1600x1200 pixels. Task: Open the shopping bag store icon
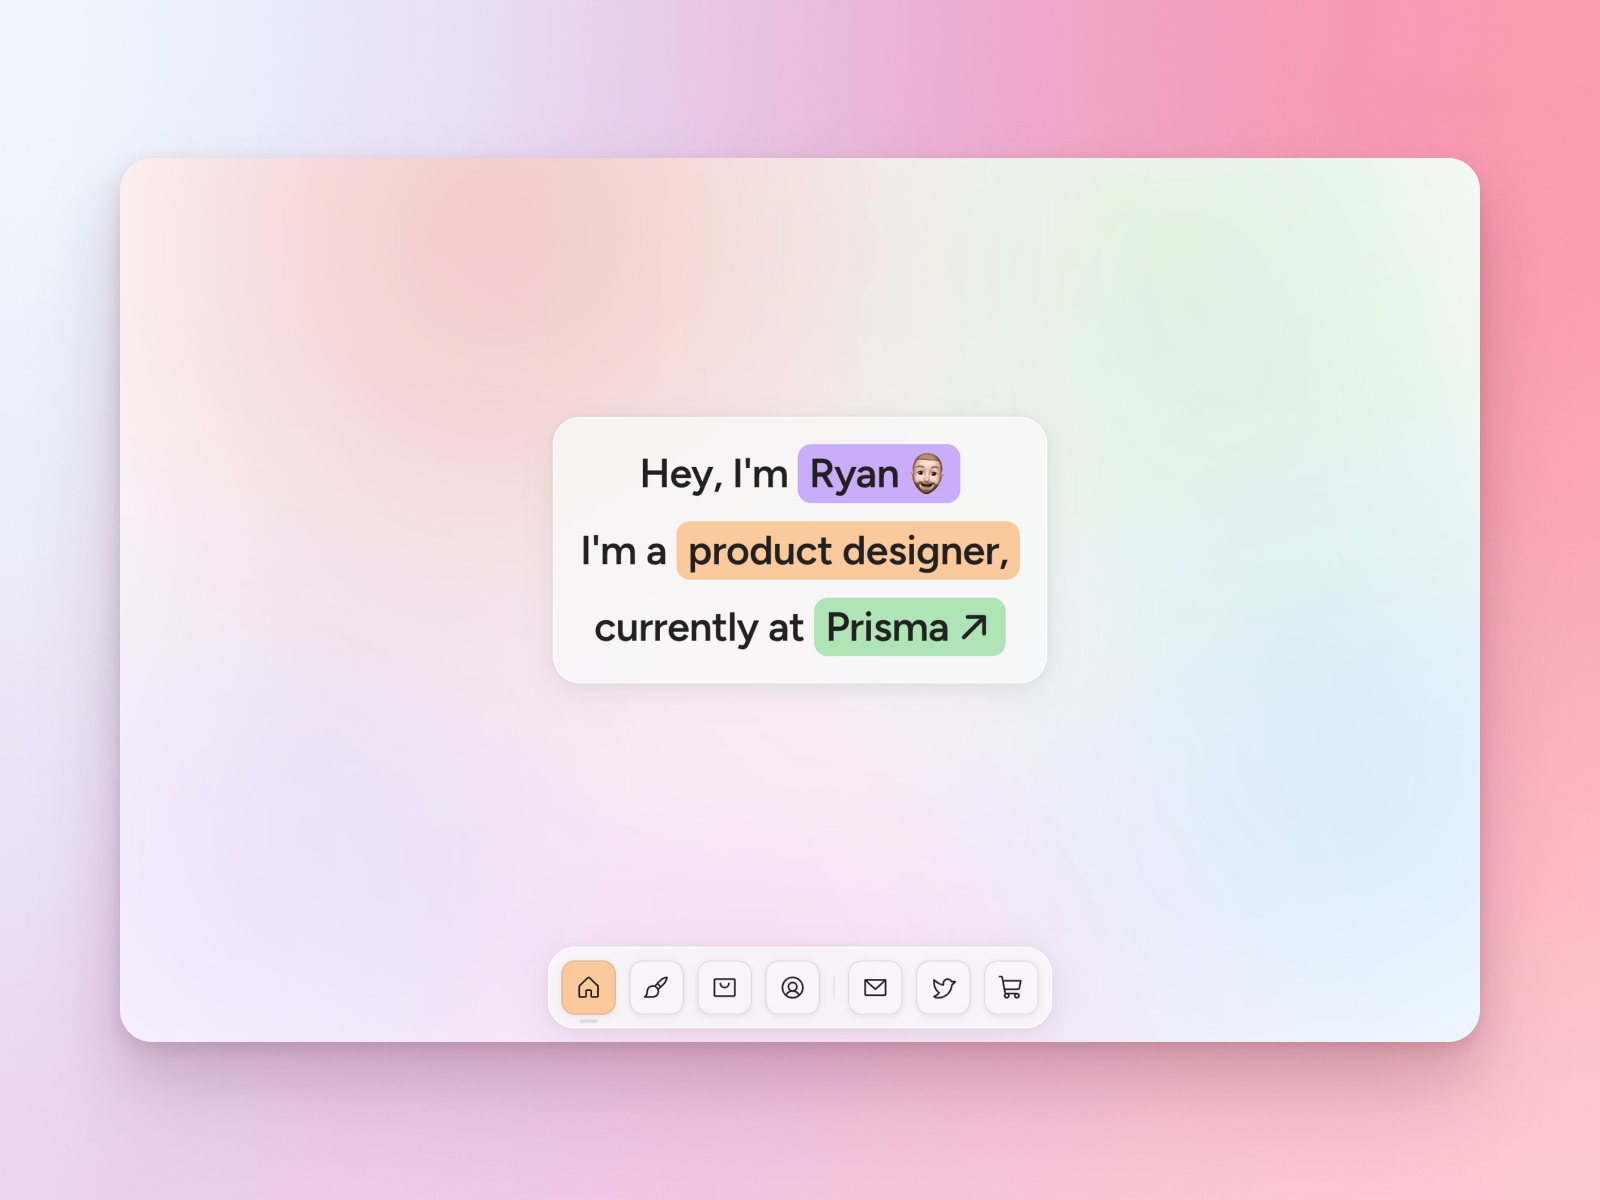pos(724,988)
